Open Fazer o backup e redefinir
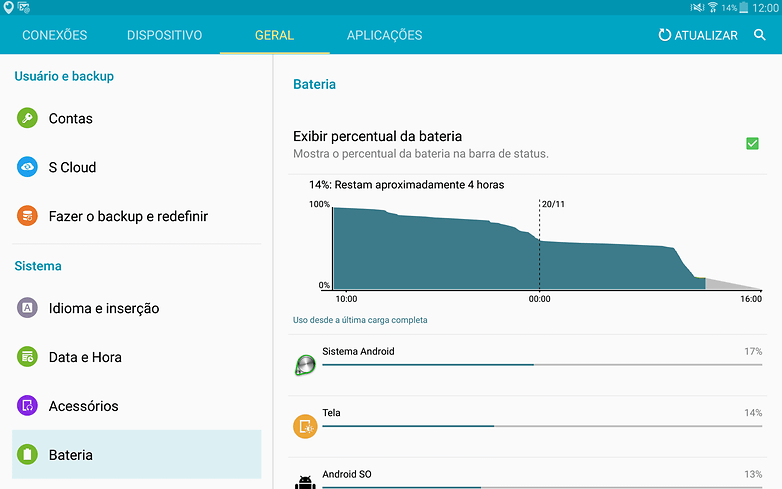The image size is (782, 489). point(137,216)
